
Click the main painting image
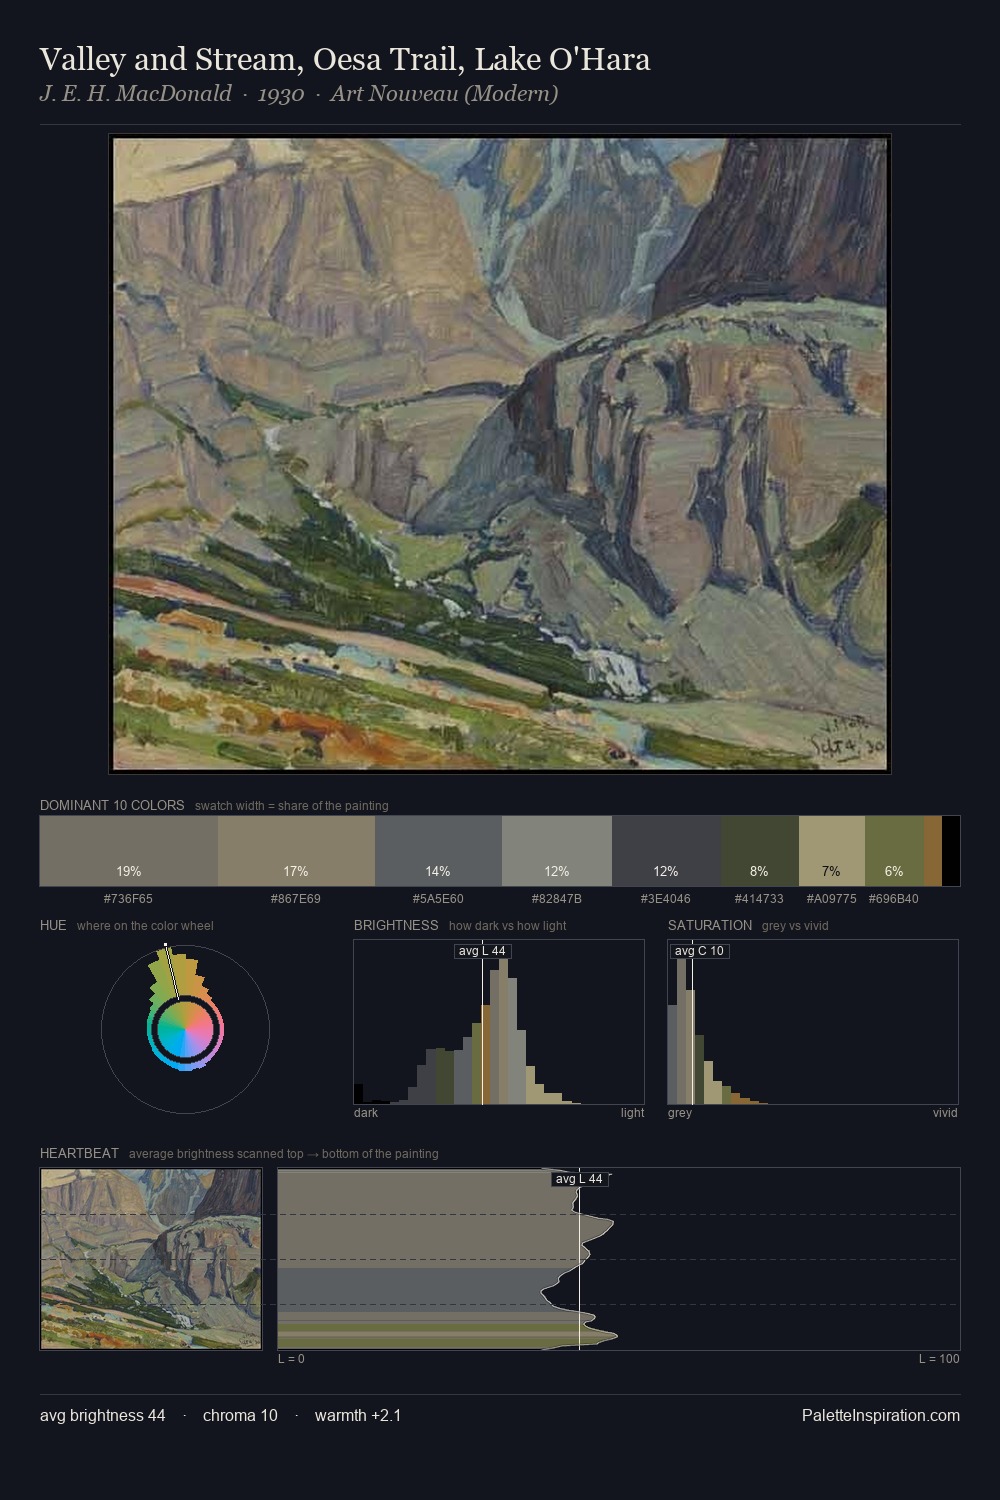click(x=500, y=454)
